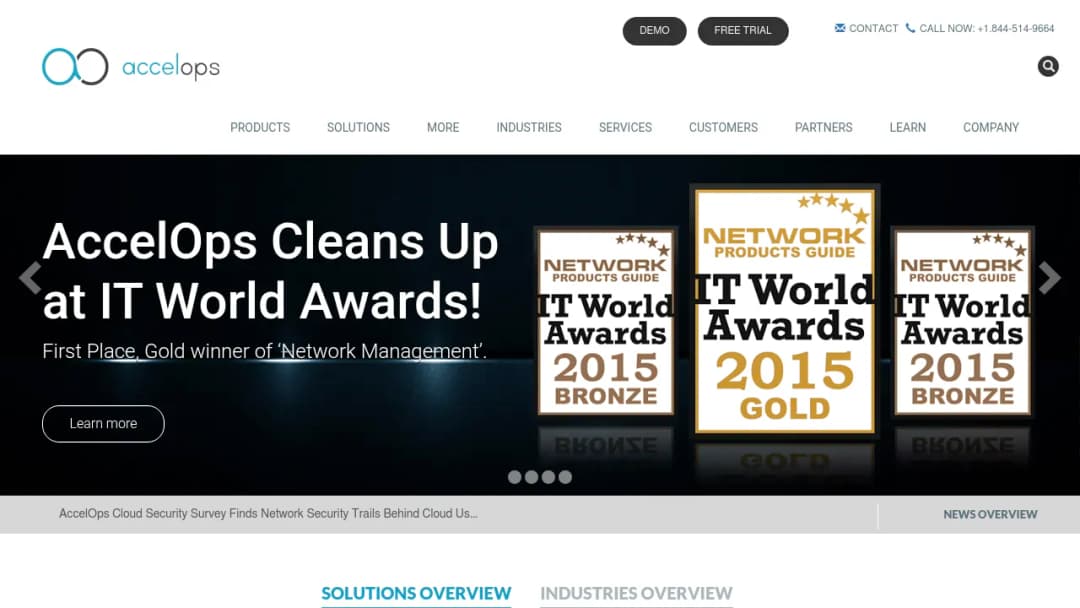
Task: Open the Services menu
Action: 625,127
